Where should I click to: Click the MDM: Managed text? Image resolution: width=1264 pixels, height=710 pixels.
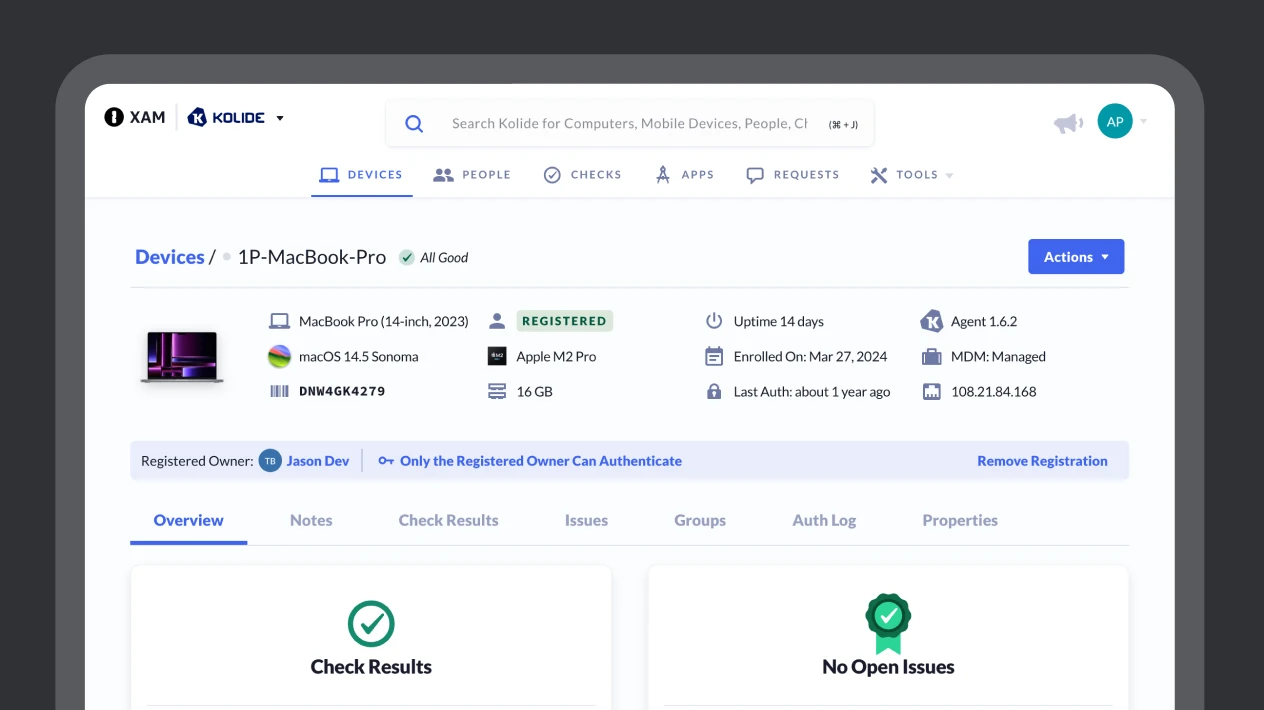pyautogui.click(x=998, y=356)
